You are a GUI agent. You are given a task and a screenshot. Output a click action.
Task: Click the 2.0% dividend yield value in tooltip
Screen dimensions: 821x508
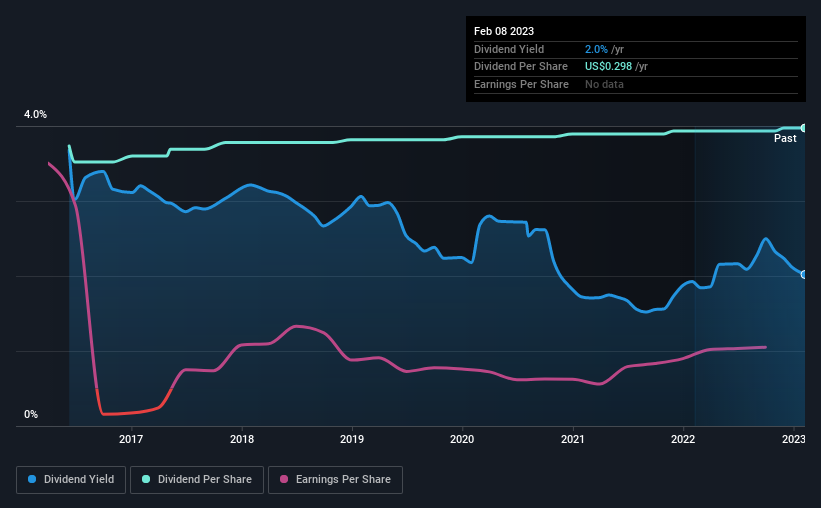click(596, 49)
